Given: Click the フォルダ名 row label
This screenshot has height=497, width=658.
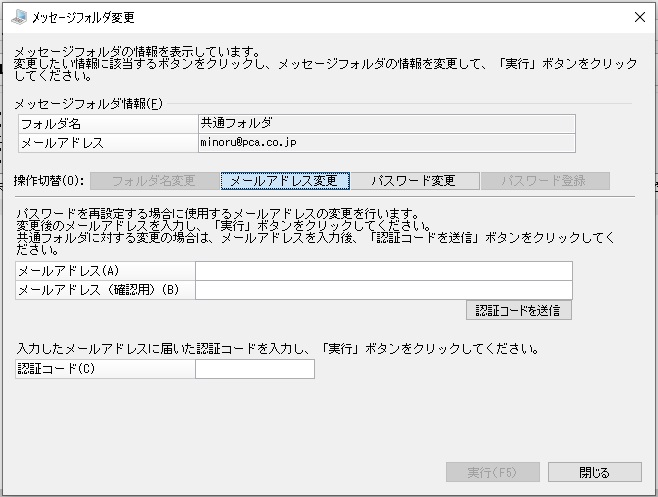Looking at the screenshot, I should [x=108, y=124].
